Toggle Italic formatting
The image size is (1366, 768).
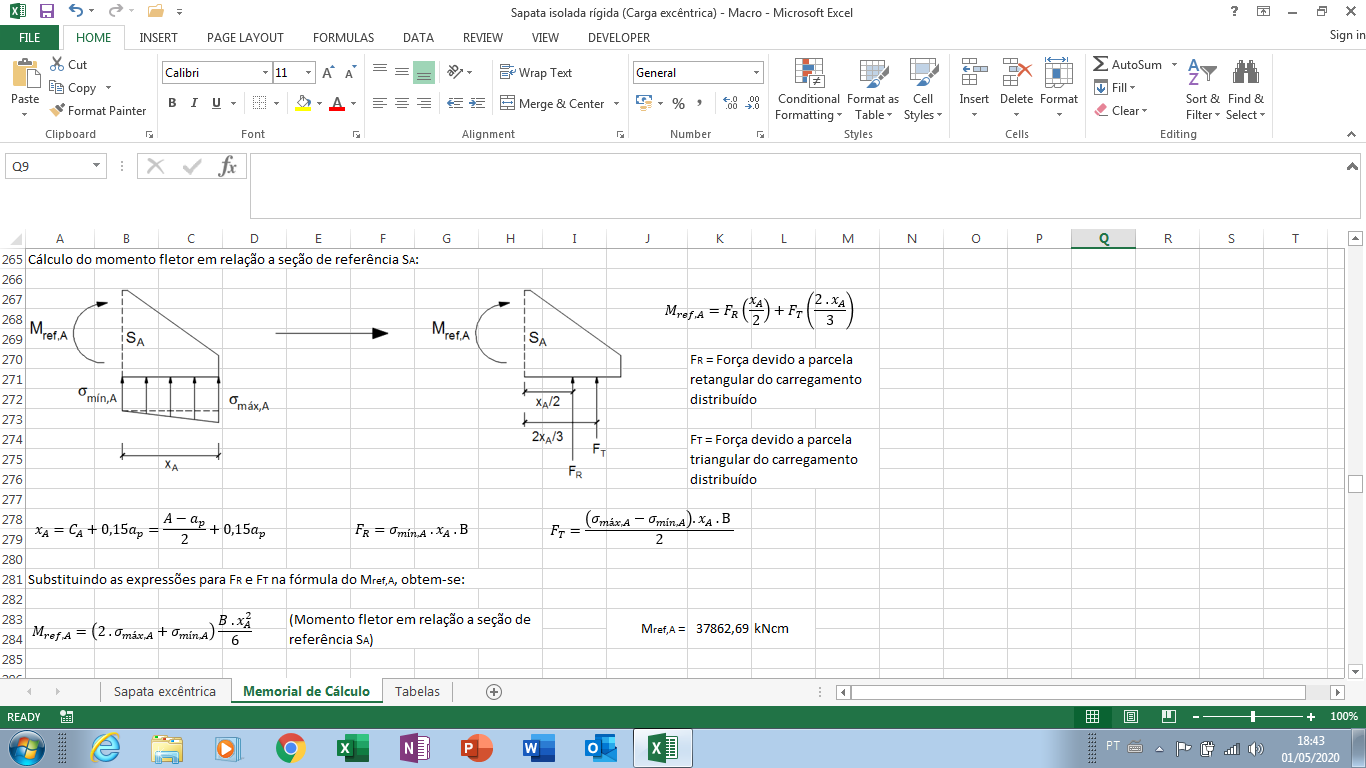194,103
